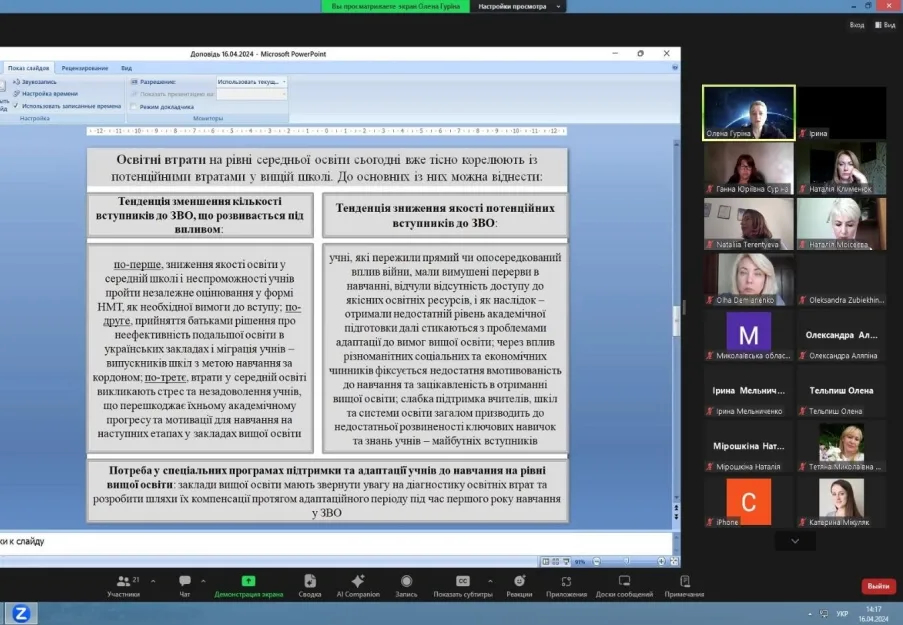This screenshot has height=625, width=903.
Task: Open Реакции reactions menu
Action: [x=519, y=584]
